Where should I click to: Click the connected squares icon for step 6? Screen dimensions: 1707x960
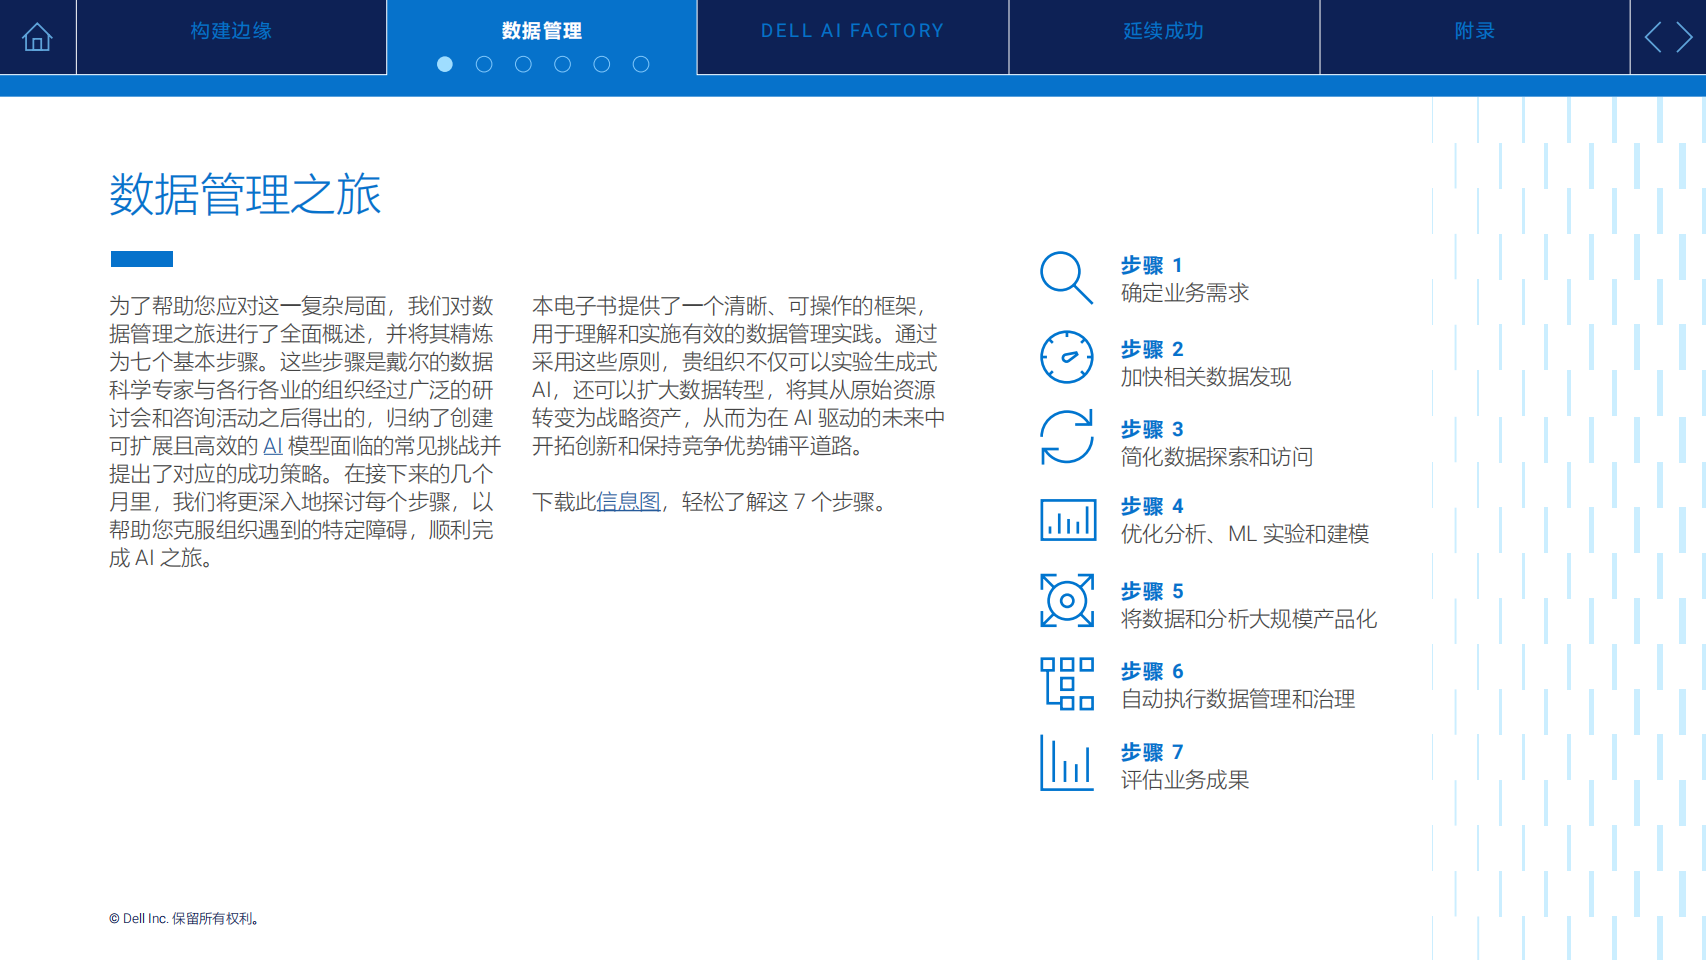pyautogui.click(x=1066, y=683)
